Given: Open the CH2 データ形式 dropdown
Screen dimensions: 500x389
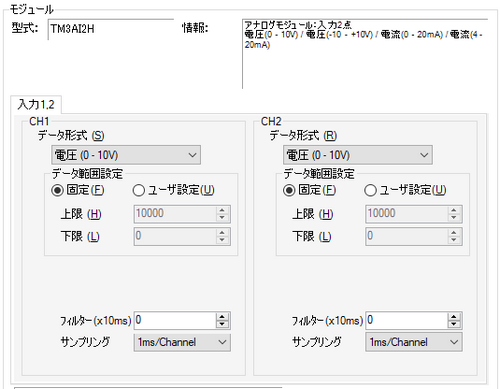Looking at the screenshot, I should tap(358, 155).
